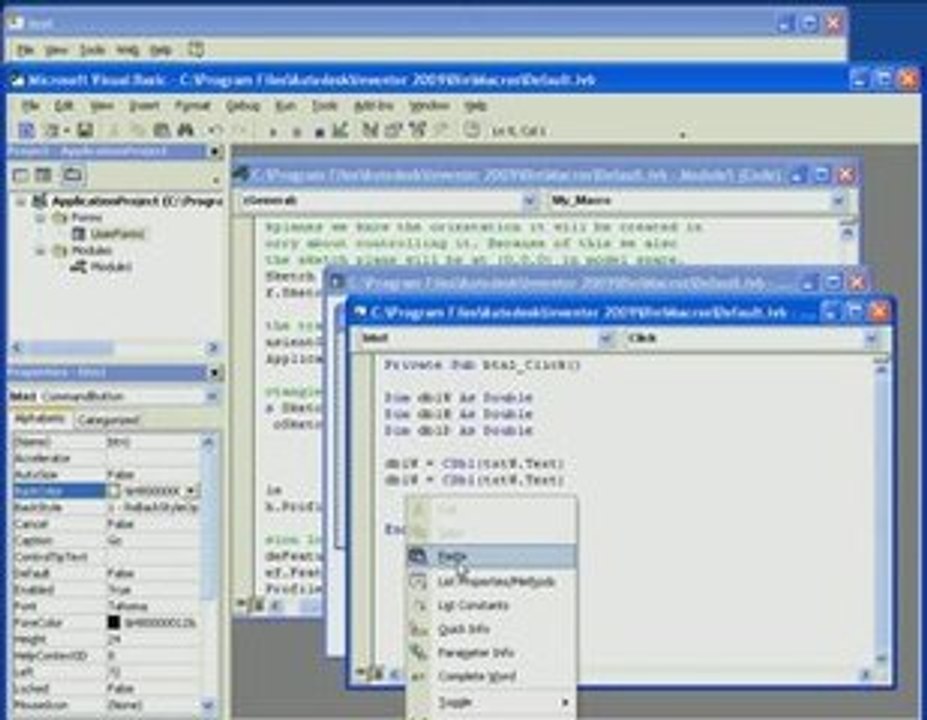Close the Properties panel
The height and width of the screenshot is (720, 927).
click(x=215, y=373)
